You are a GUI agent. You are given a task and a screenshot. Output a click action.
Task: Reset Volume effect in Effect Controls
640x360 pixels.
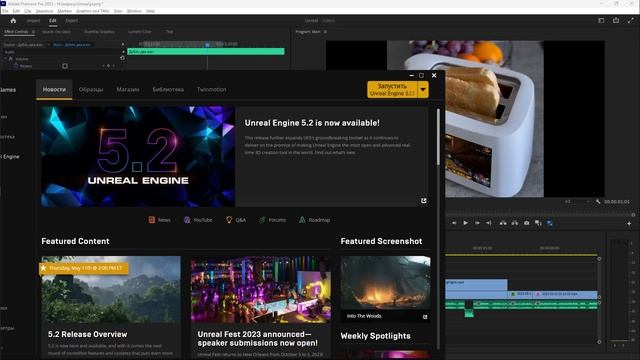[122, 58]
